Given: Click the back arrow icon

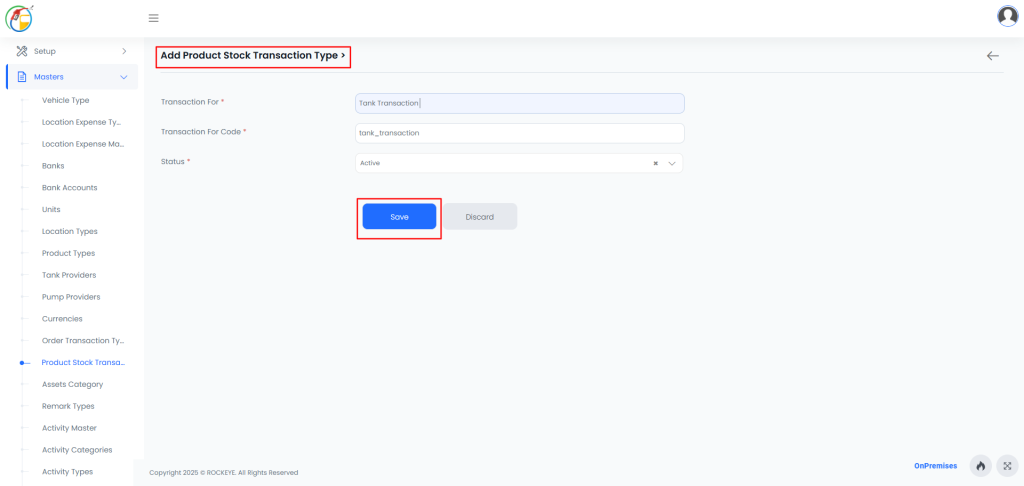Looking at the screenshot, I should point(992,56).
